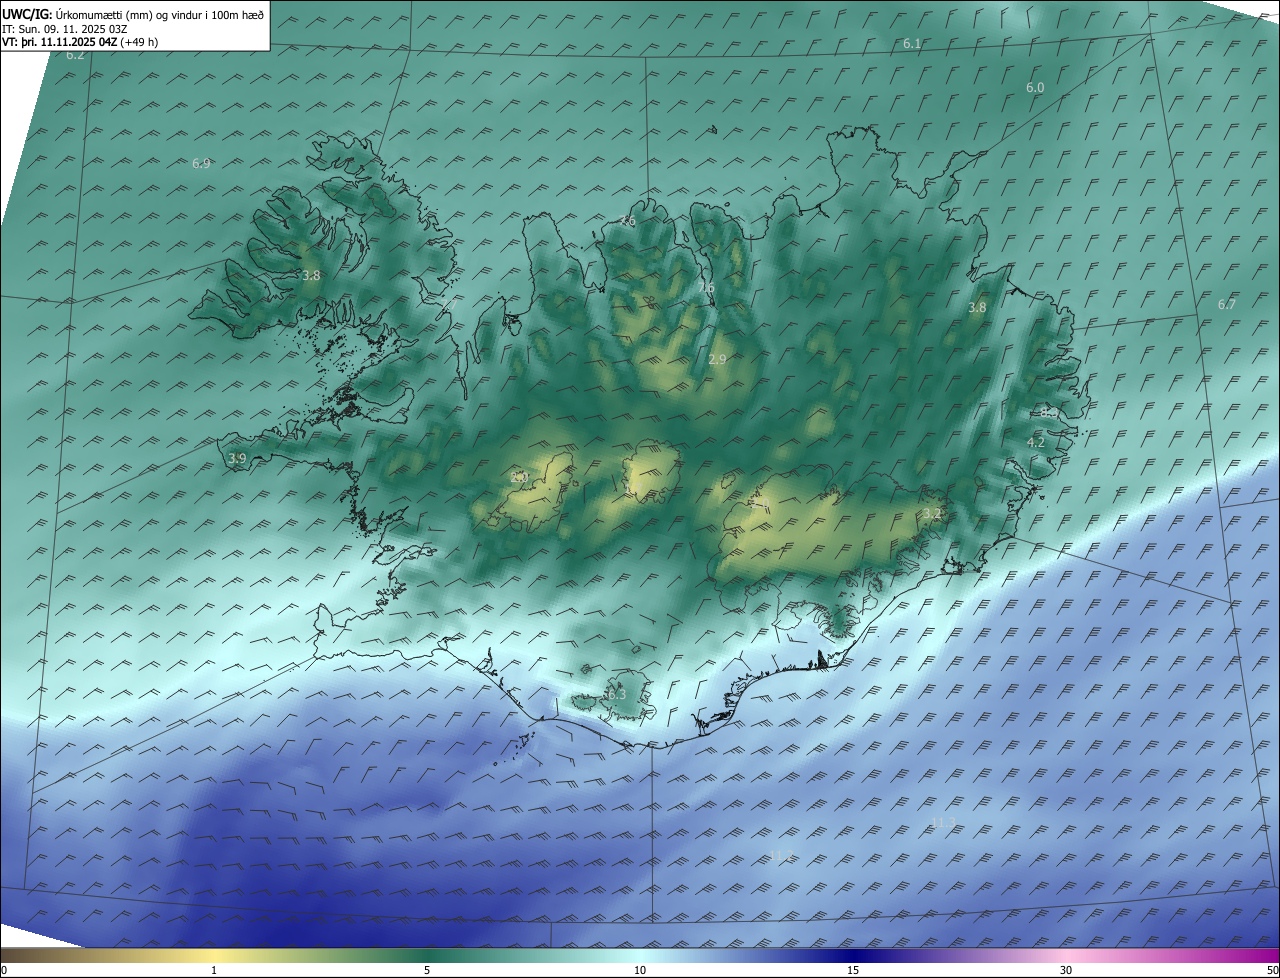The height and width of the screenshot is (978, 1280).
Task: Click the 0 tick on the colour scale
Action: point(3,970)
